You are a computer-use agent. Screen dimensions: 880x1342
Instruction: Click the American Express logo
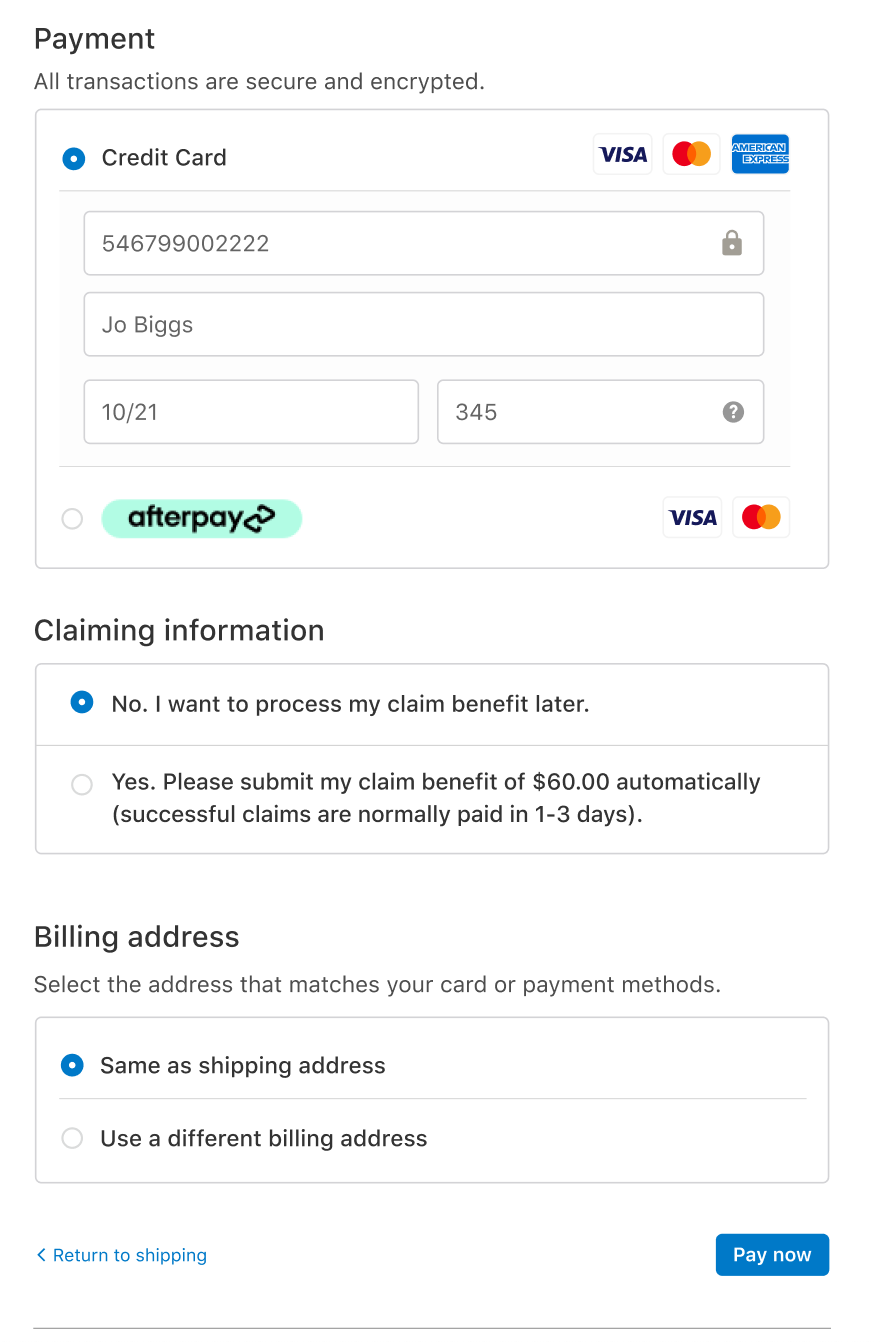tap(760, 154)
